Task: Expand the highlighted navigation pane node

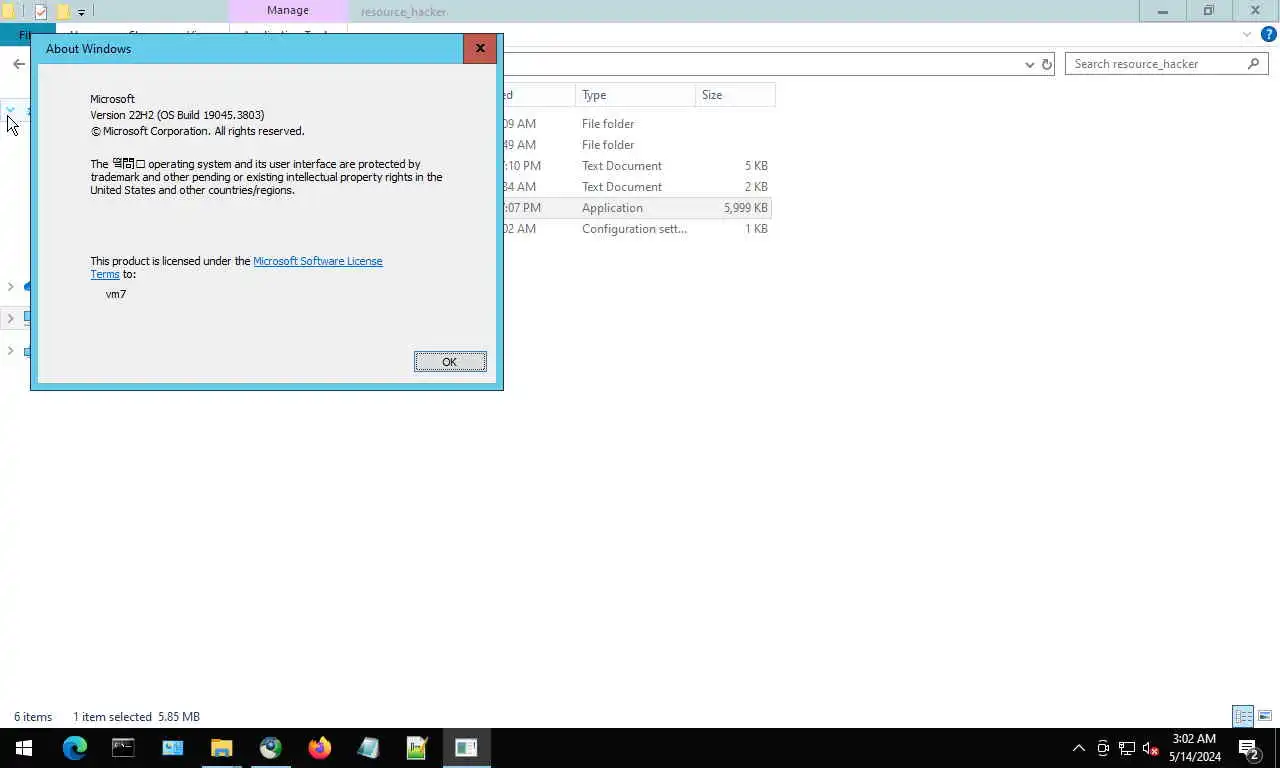Action: [x=11, y=318]
